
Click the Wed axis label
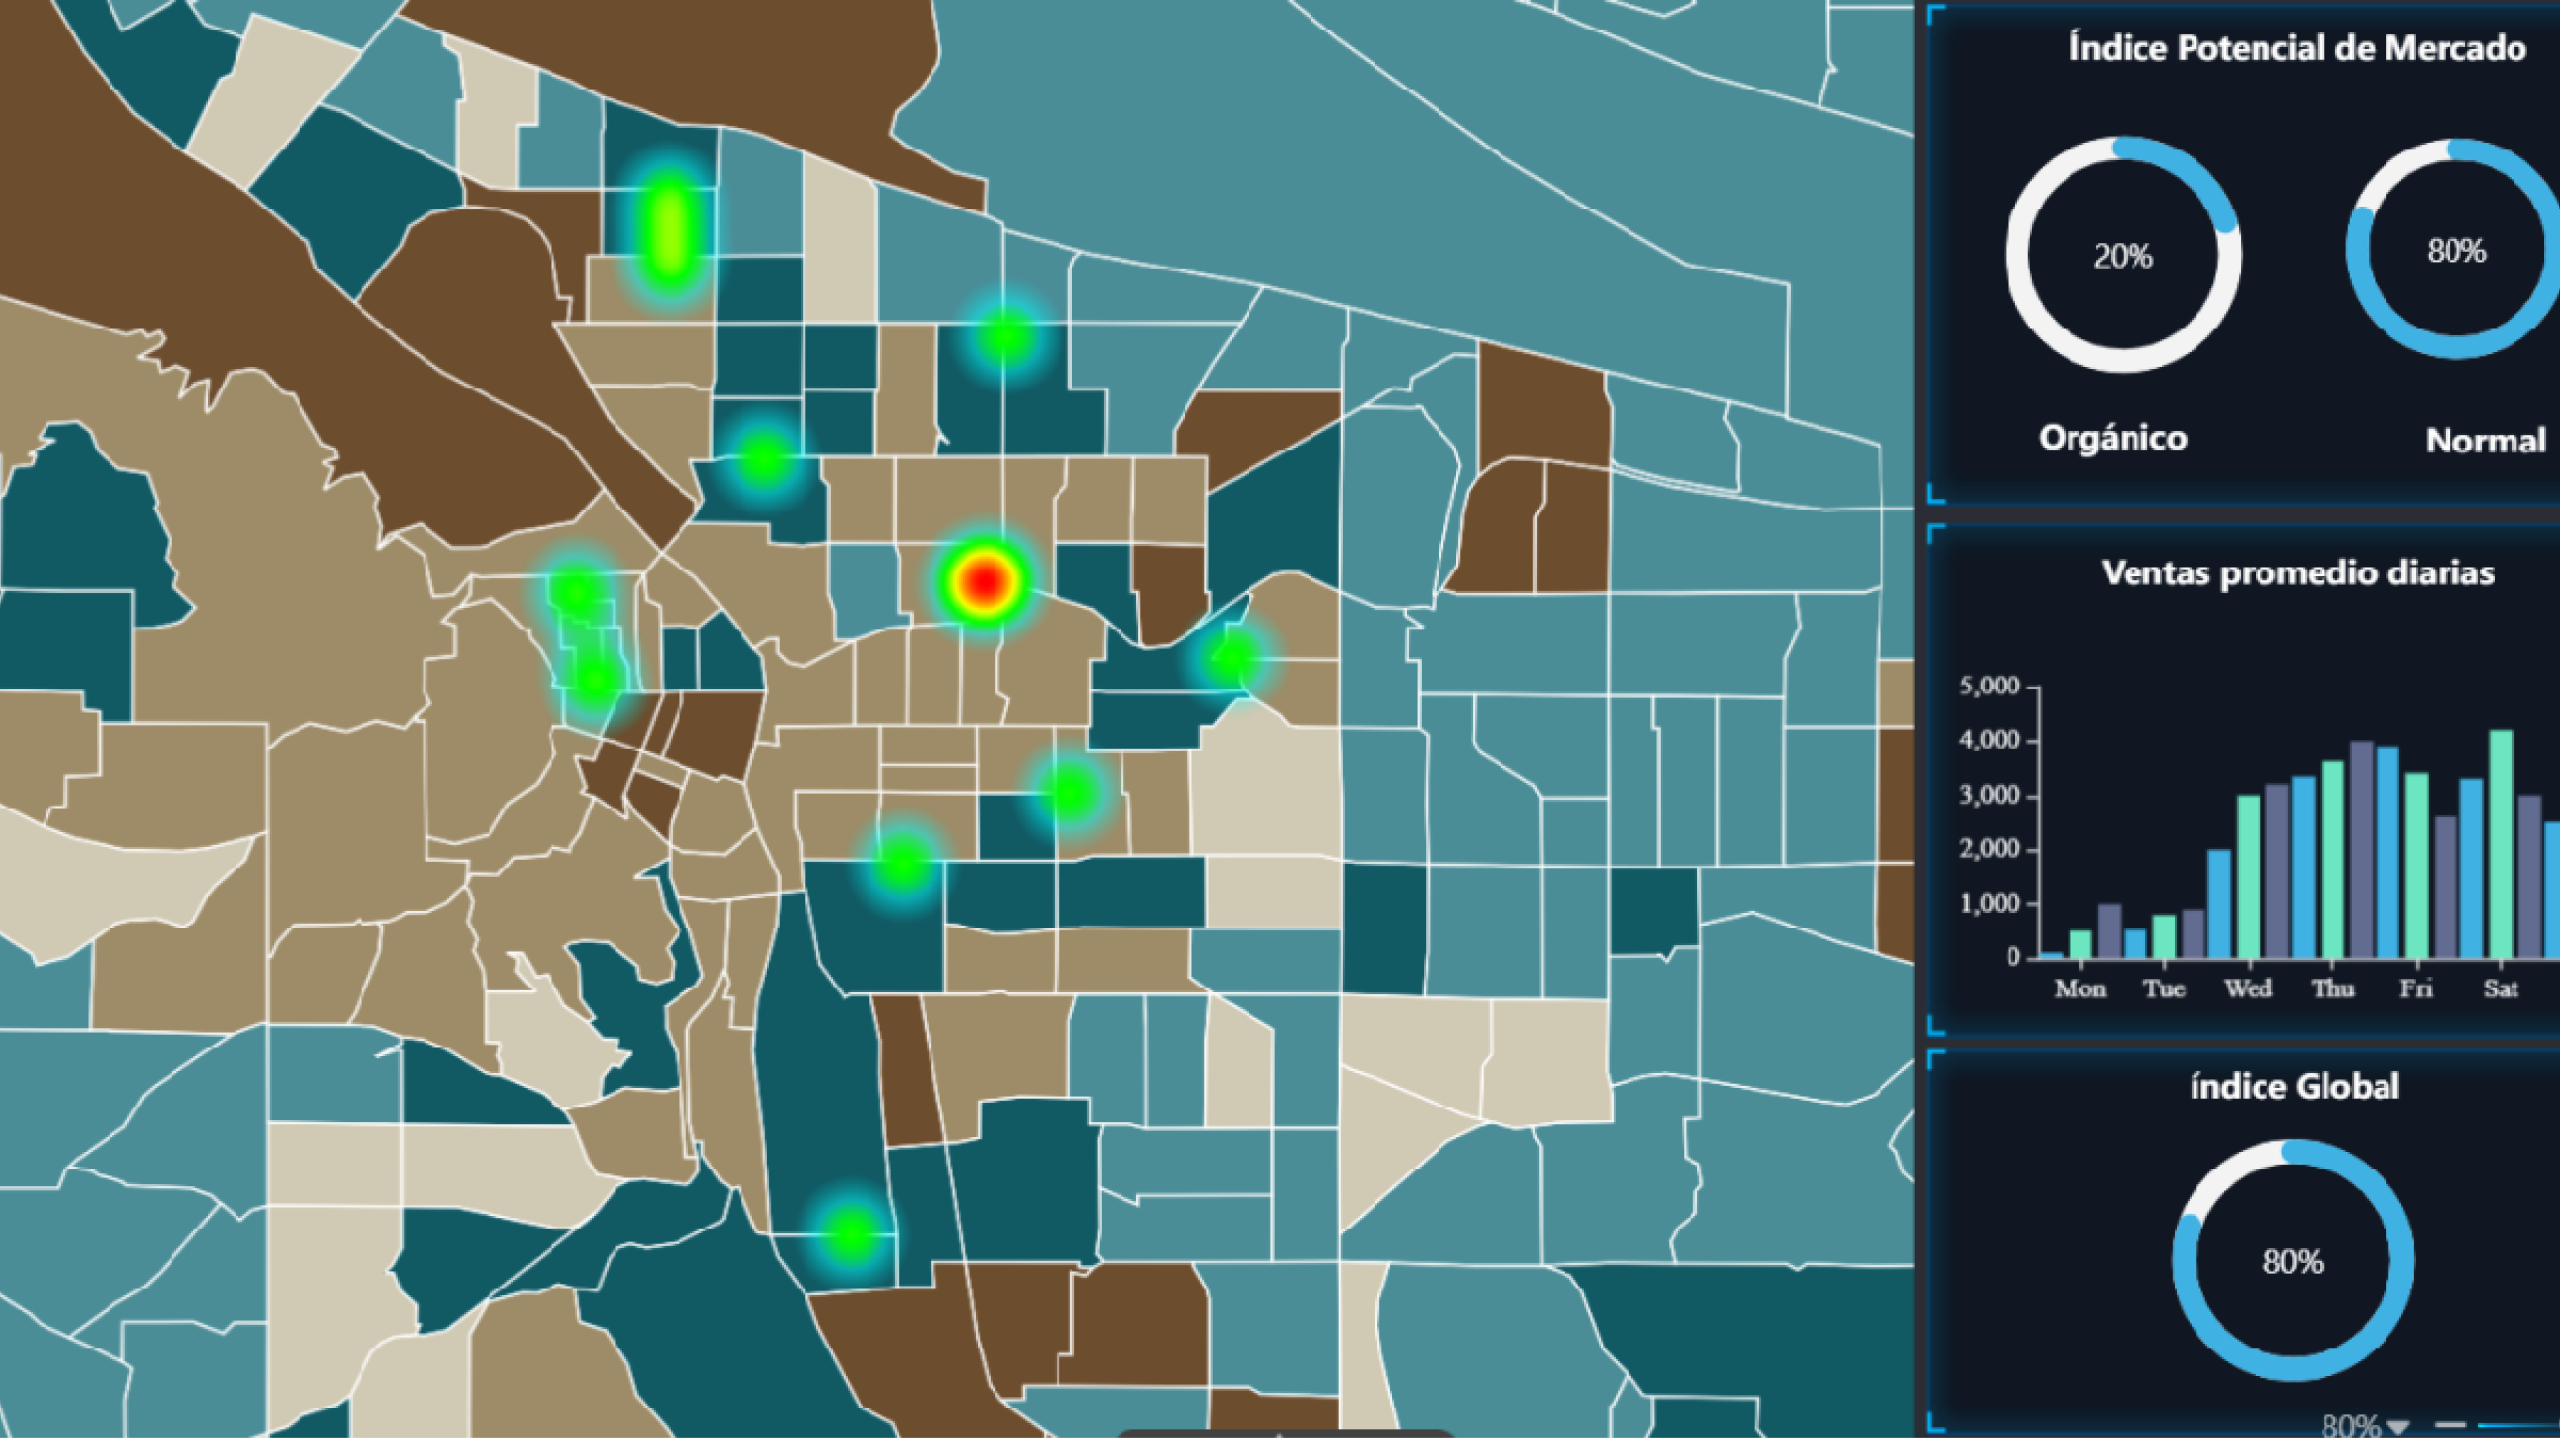click(2247, 989)
